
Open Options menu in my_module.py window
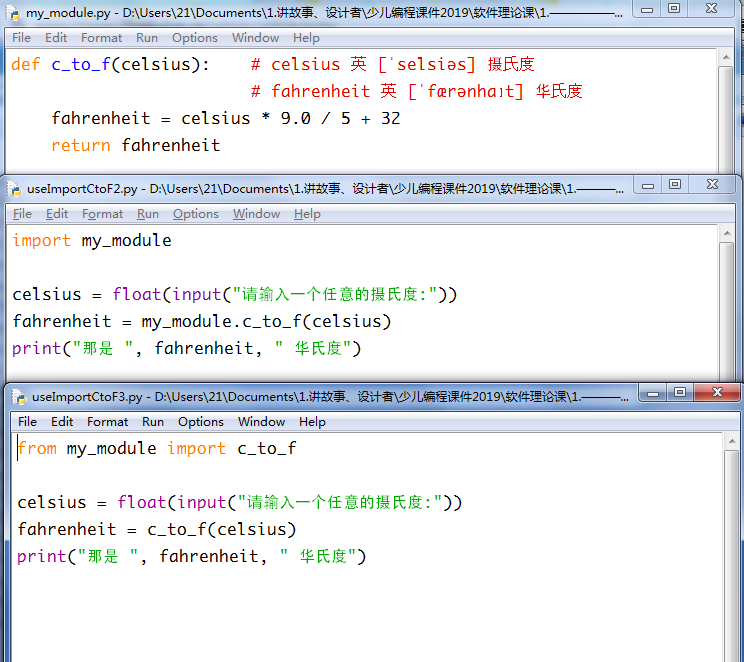pyautogui.click(x=195, y=37)
